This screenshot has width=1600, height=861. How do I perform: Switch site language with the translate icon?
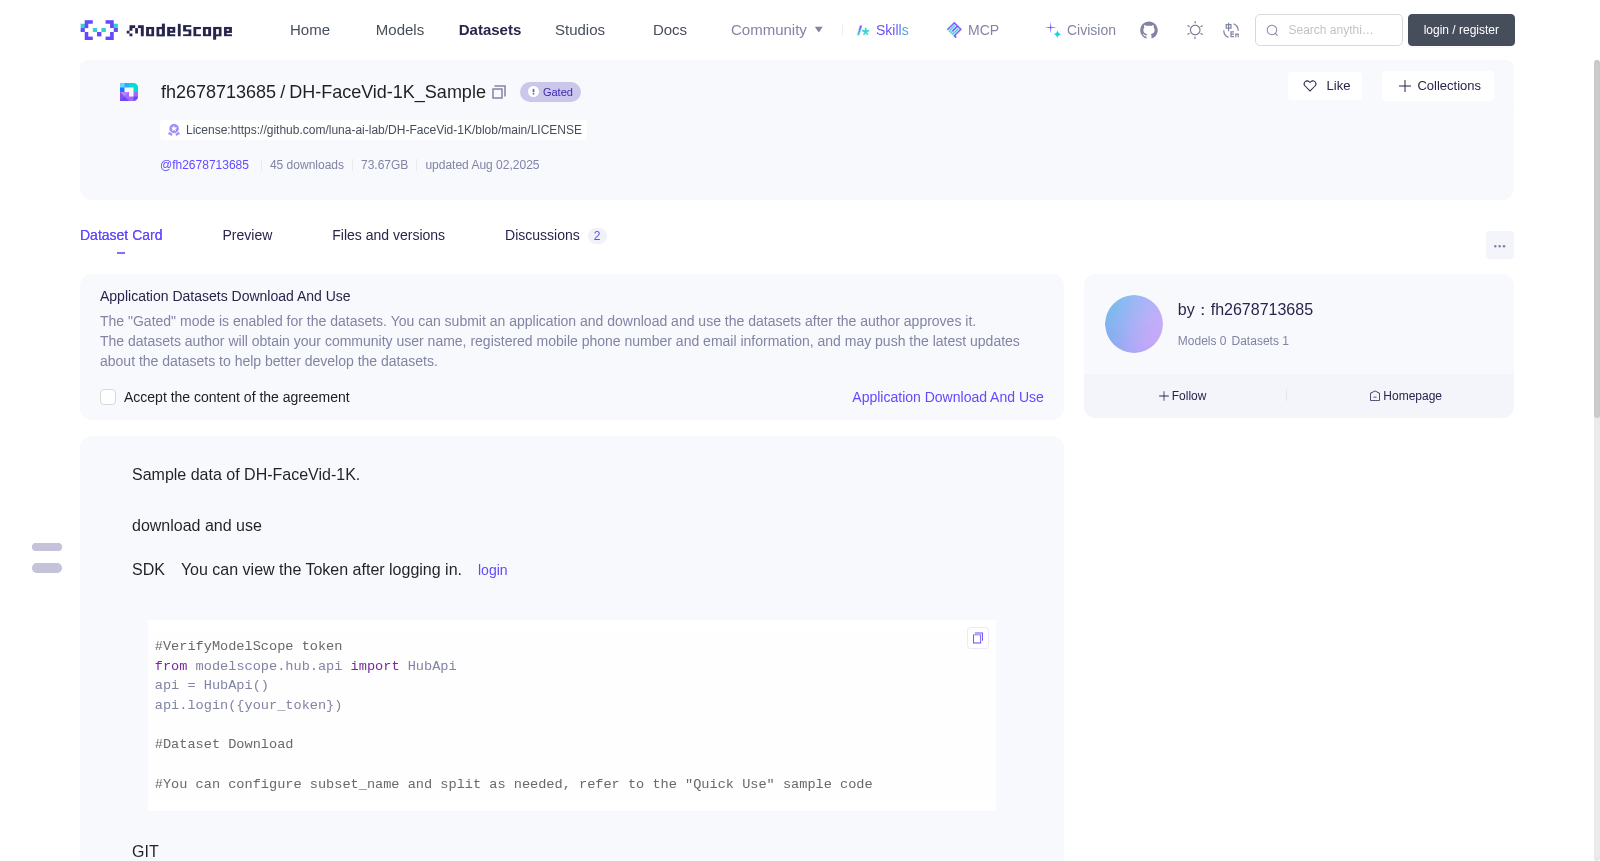pos(1231,30)
